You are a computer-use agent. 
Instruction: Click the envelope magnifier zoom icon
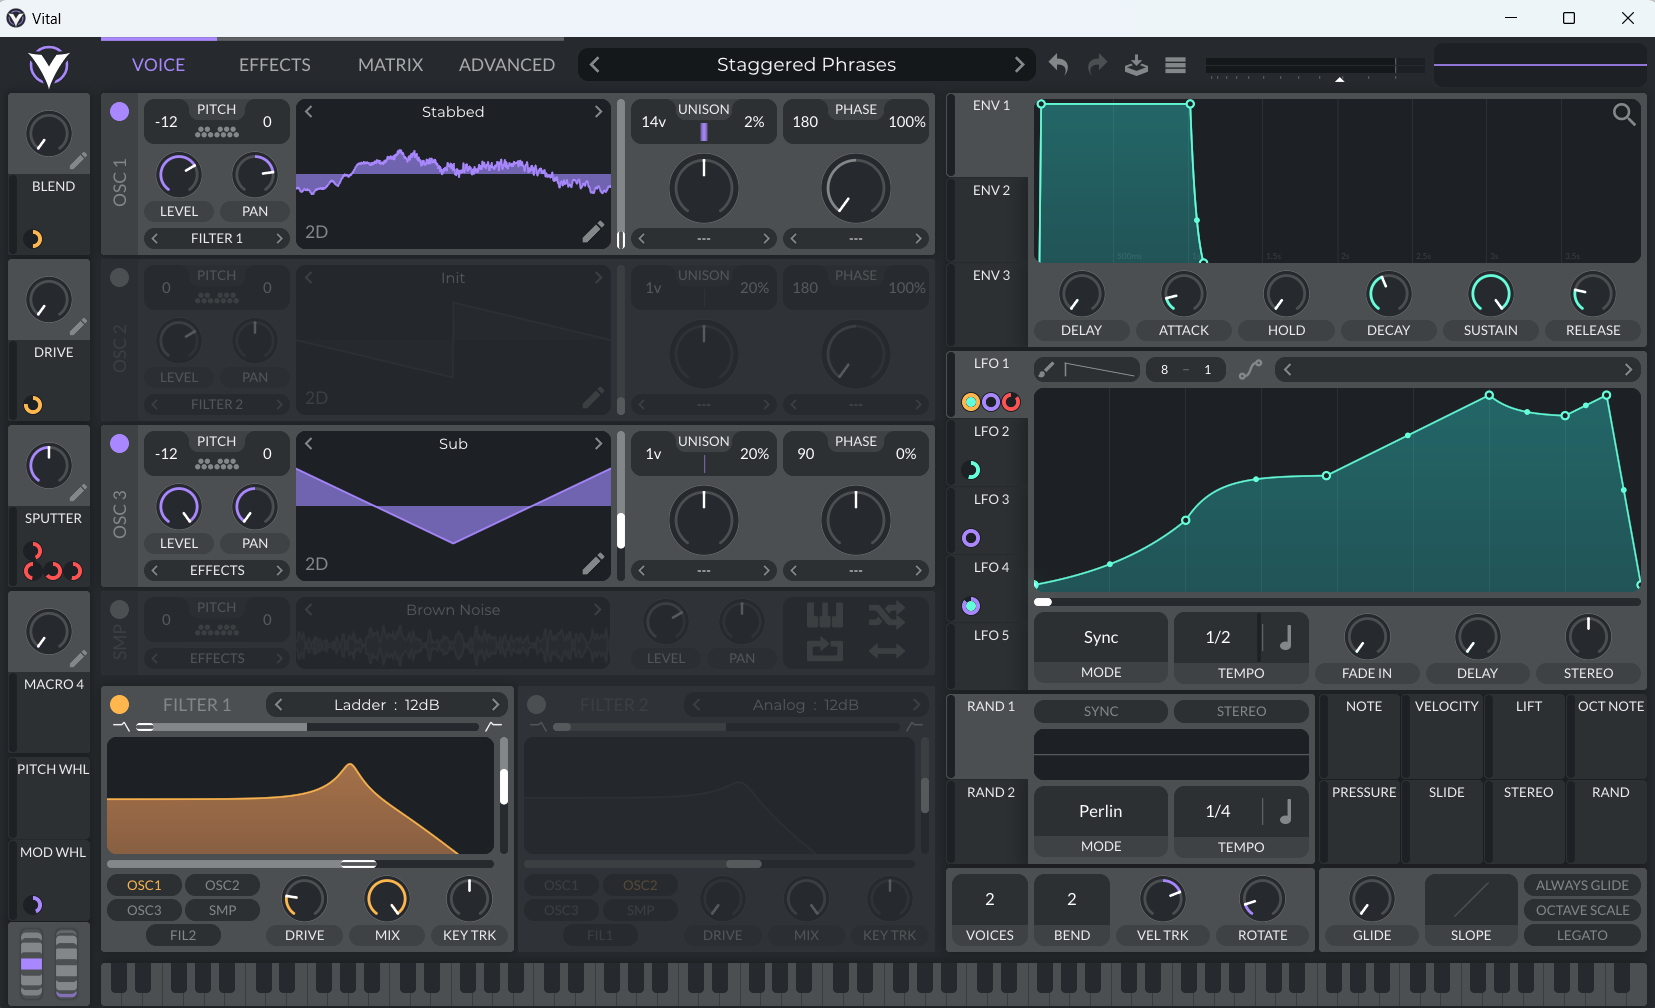1624,115
